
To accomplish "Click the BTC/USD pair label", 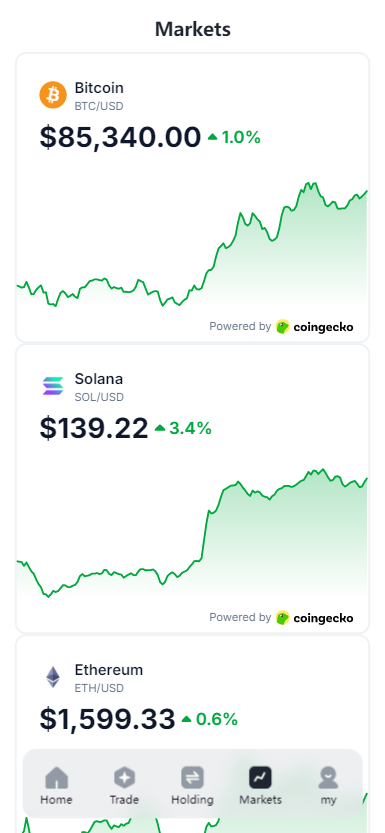I will (99, 106).
